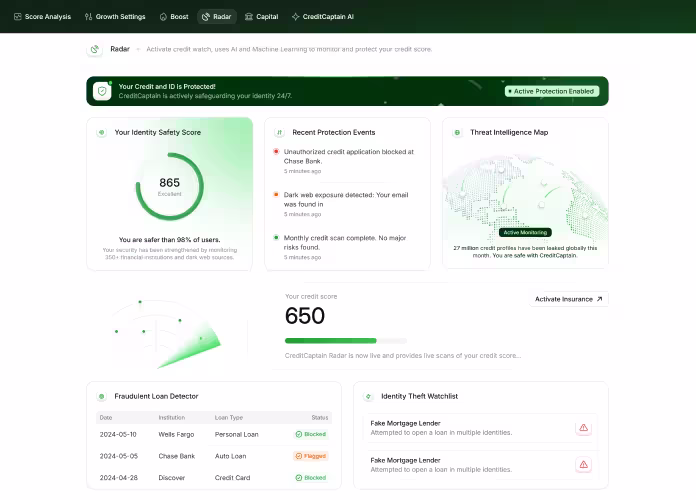Viewport: 696px width, 500px height.
Task: Open the Score Analysis tab
Action: pyautogui.click(x=42, y=16)
